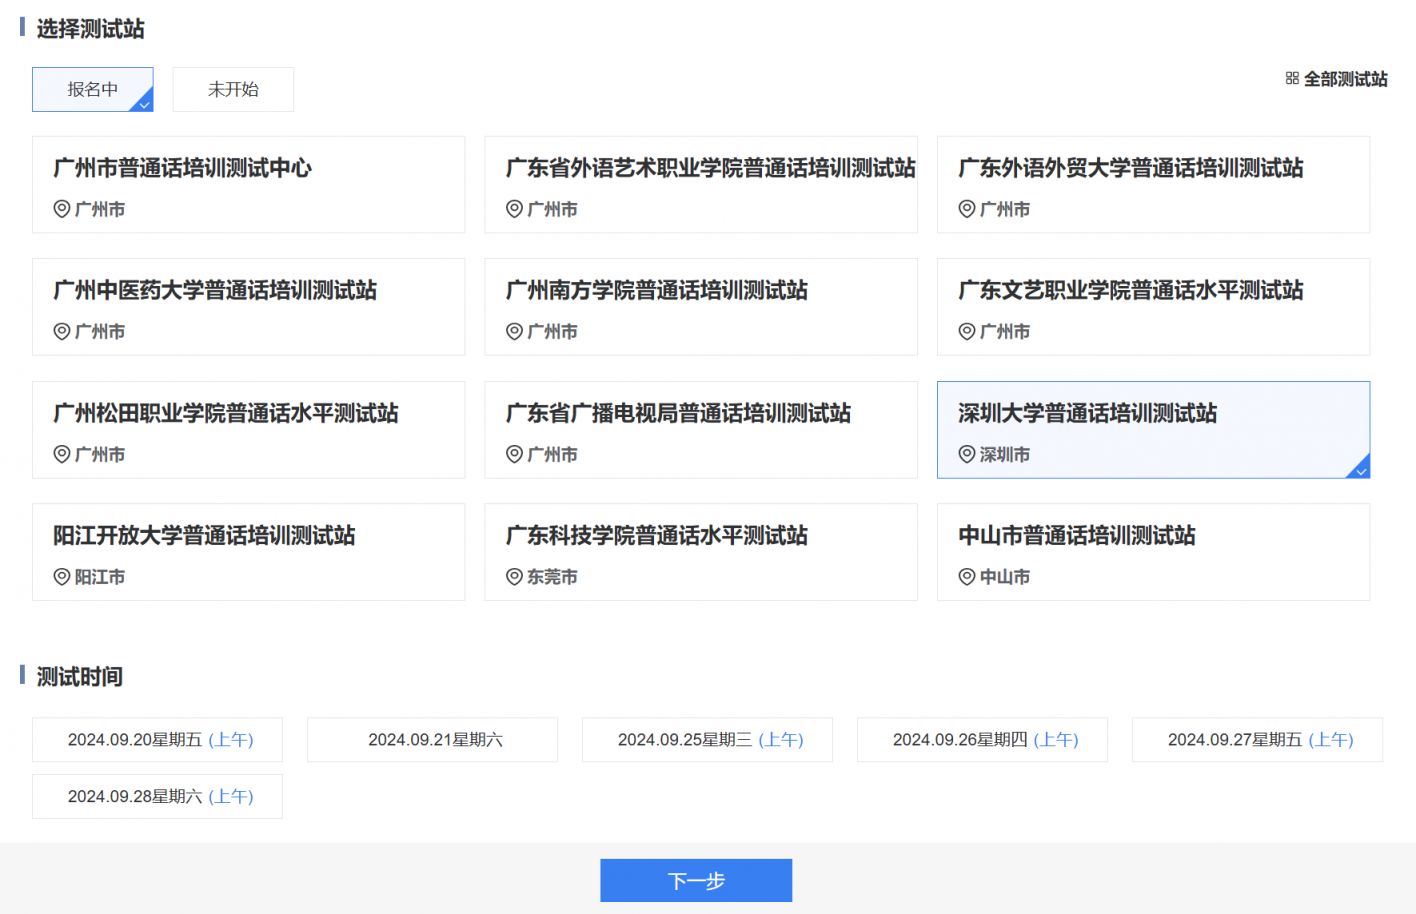1416x914 pixels.
Task: Choose test date 2024.09.27星期五 (上午)
Action: pos(1257,740)
